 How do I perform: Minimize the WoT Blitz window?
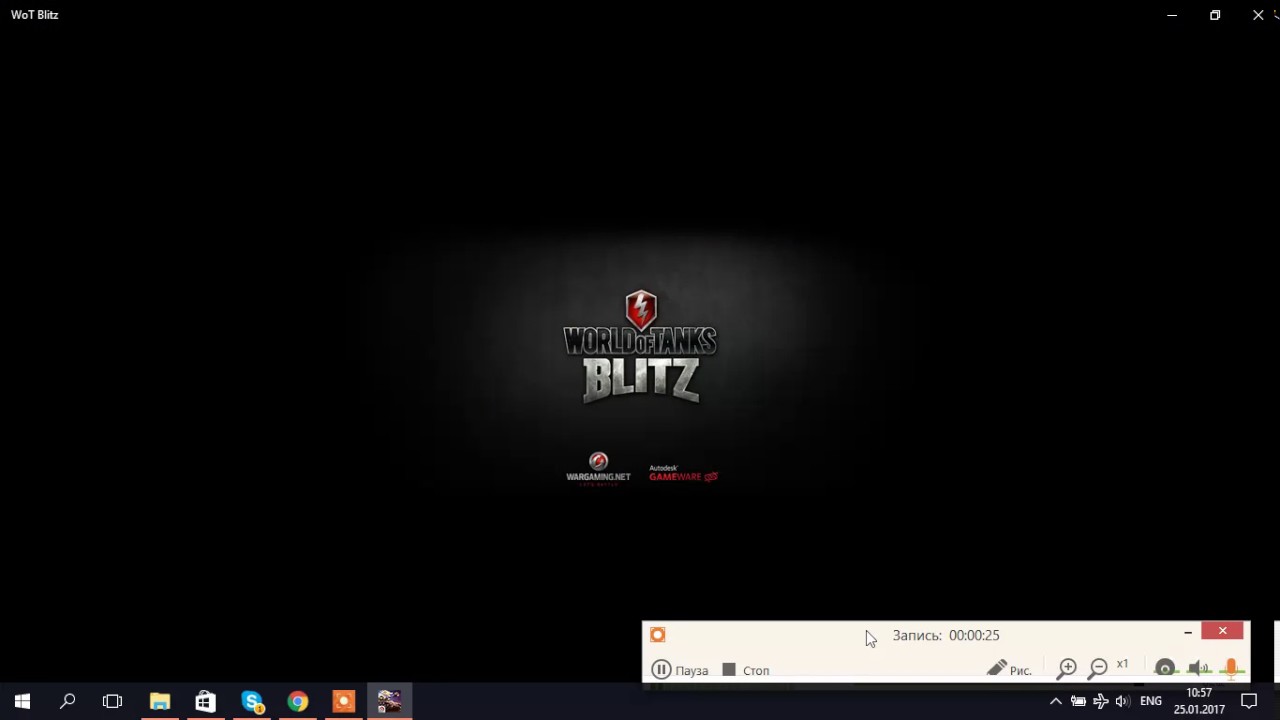tap(1172, 15)
